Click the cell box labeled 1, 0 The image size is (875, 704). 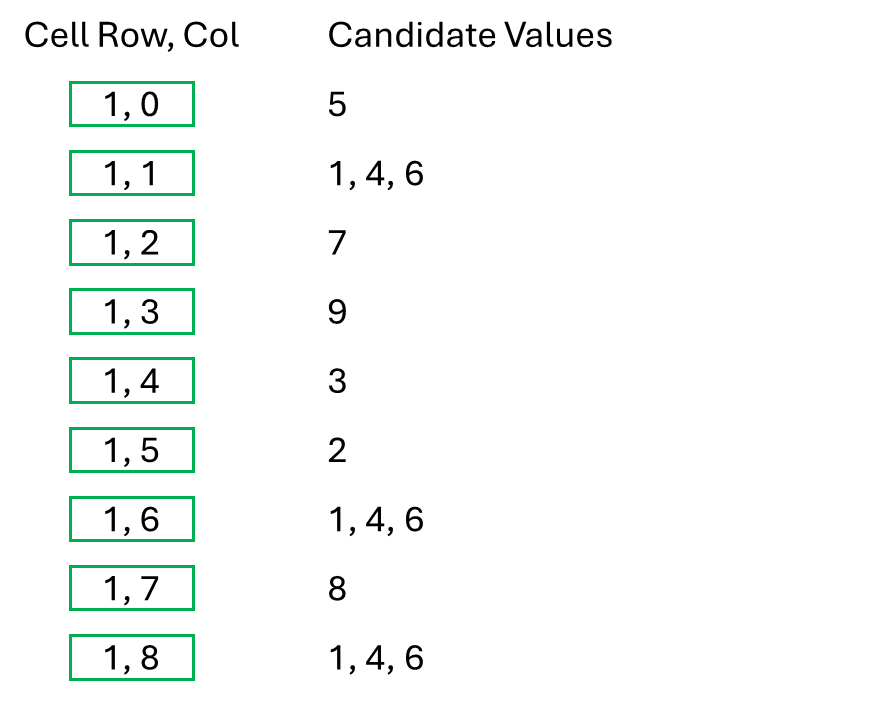coord(131,105)
